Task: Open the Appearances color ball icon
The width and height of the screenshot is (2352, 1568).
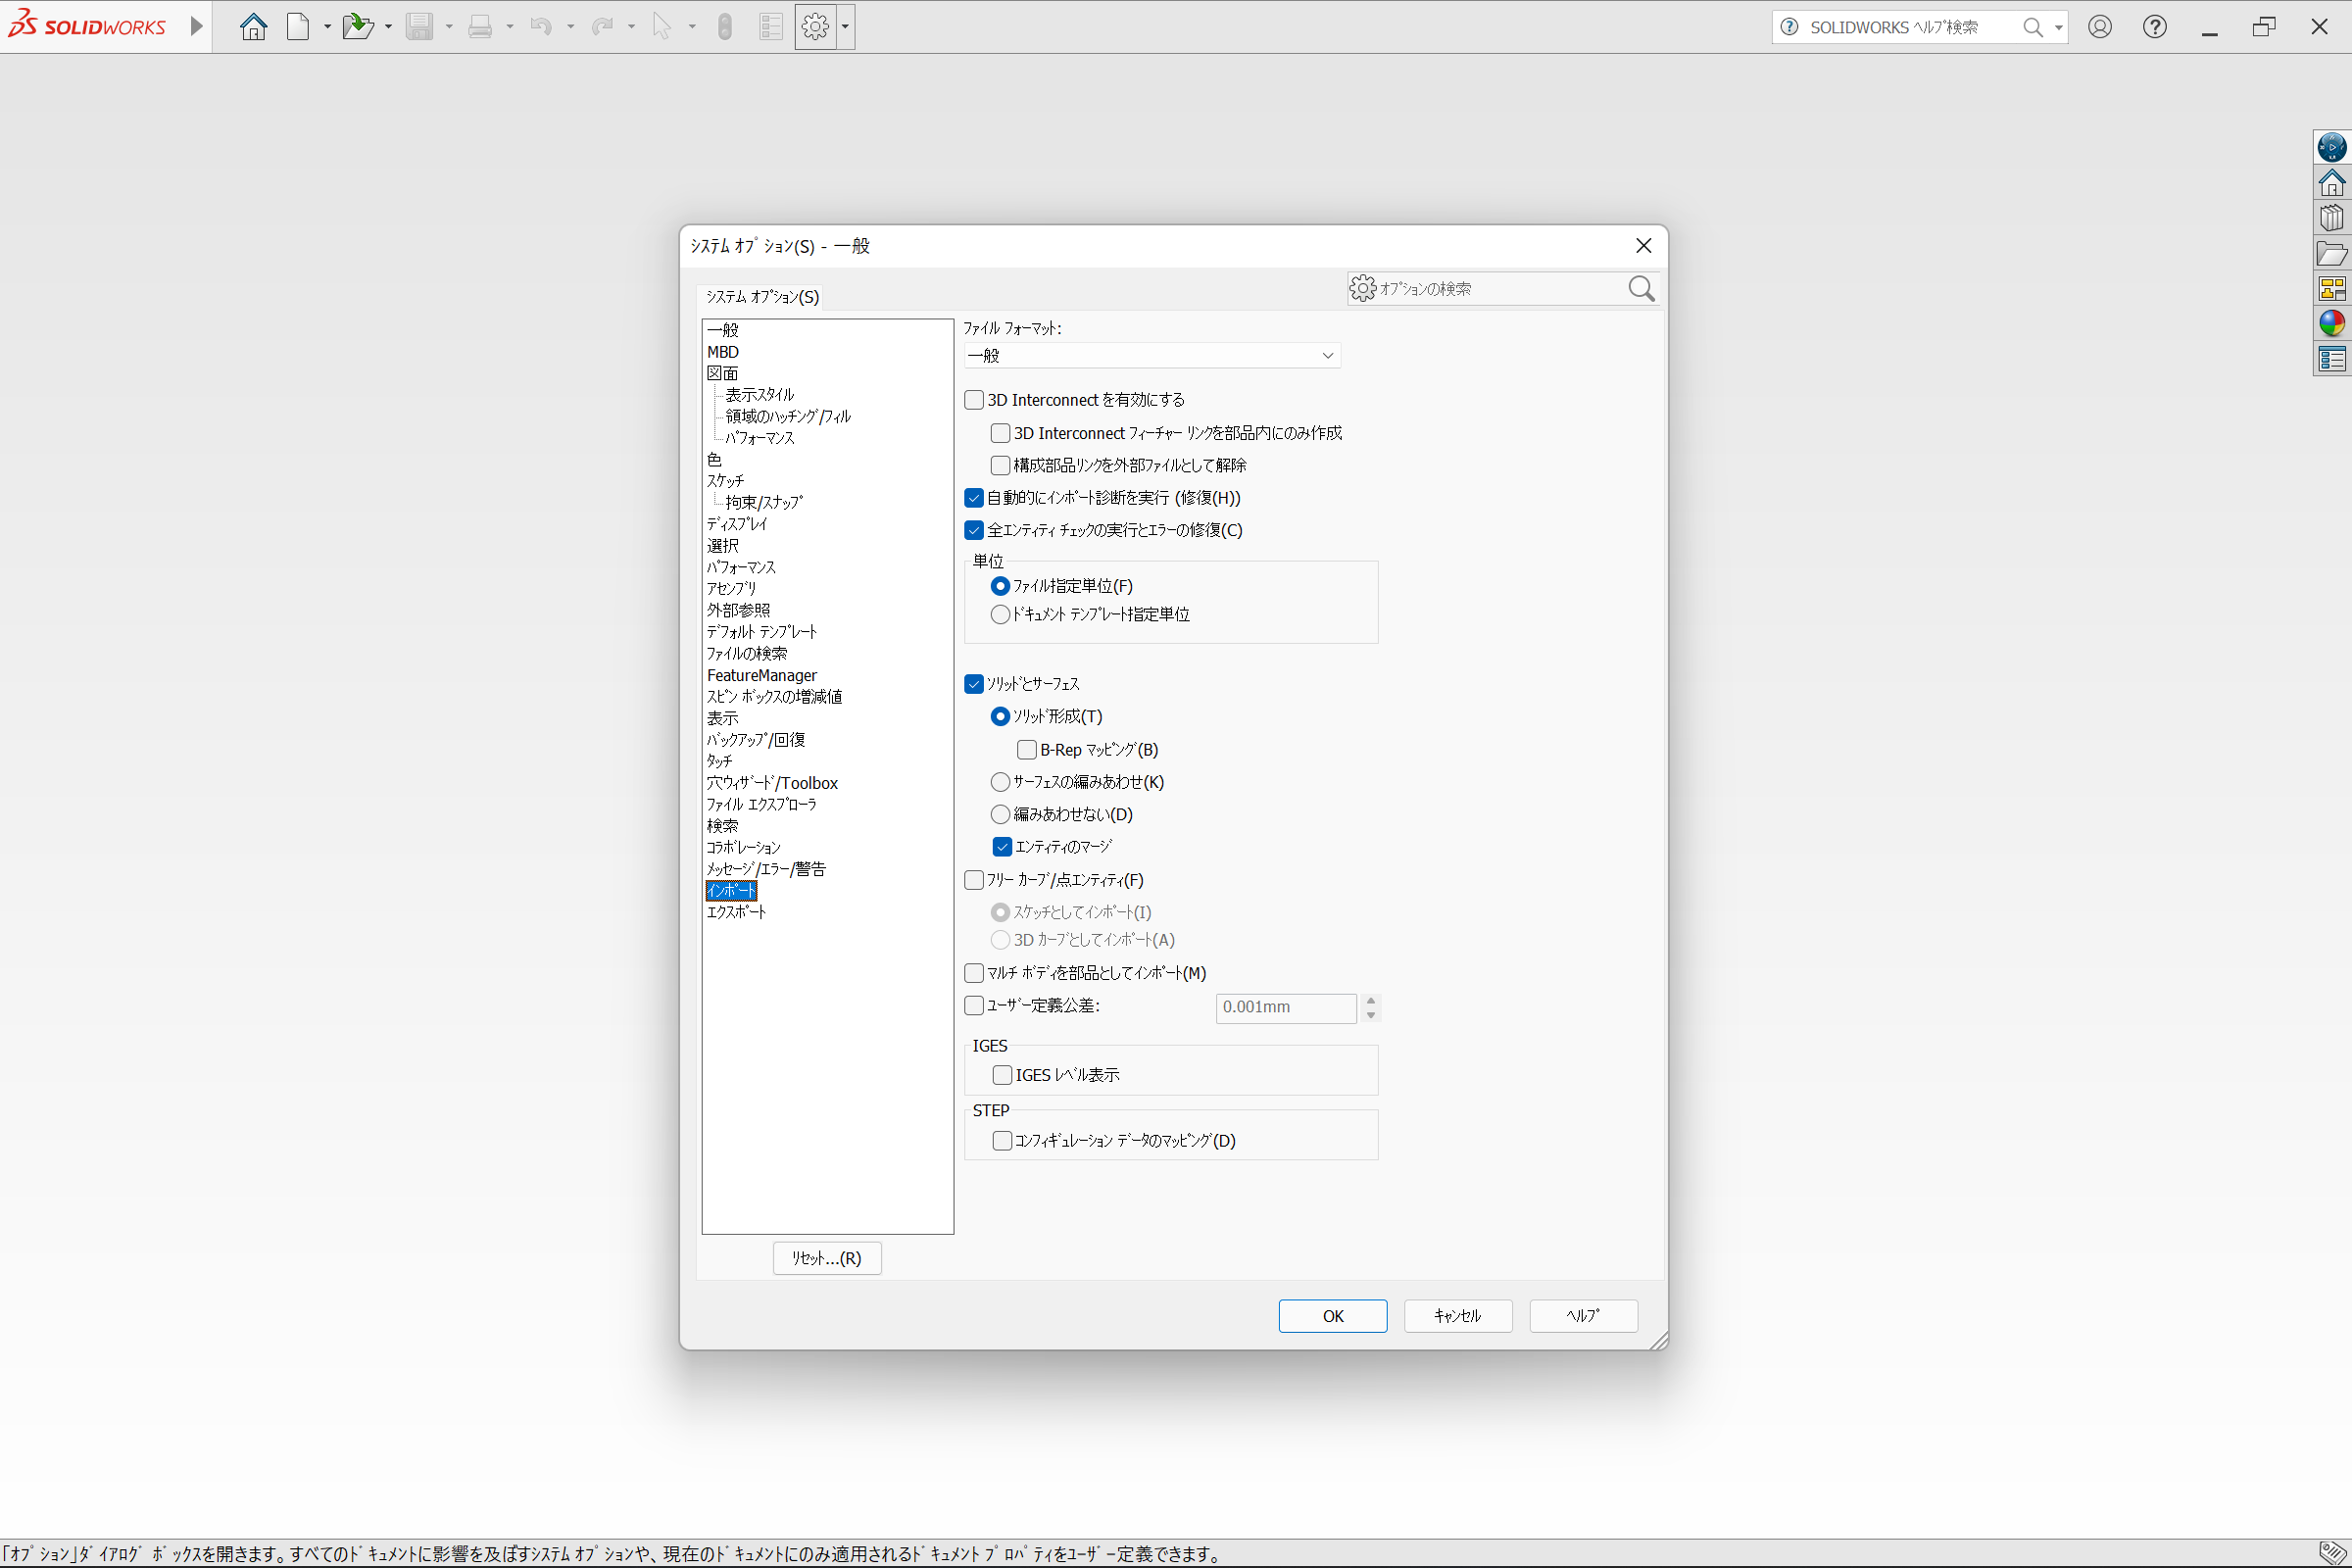Action: click(2332, 323)
